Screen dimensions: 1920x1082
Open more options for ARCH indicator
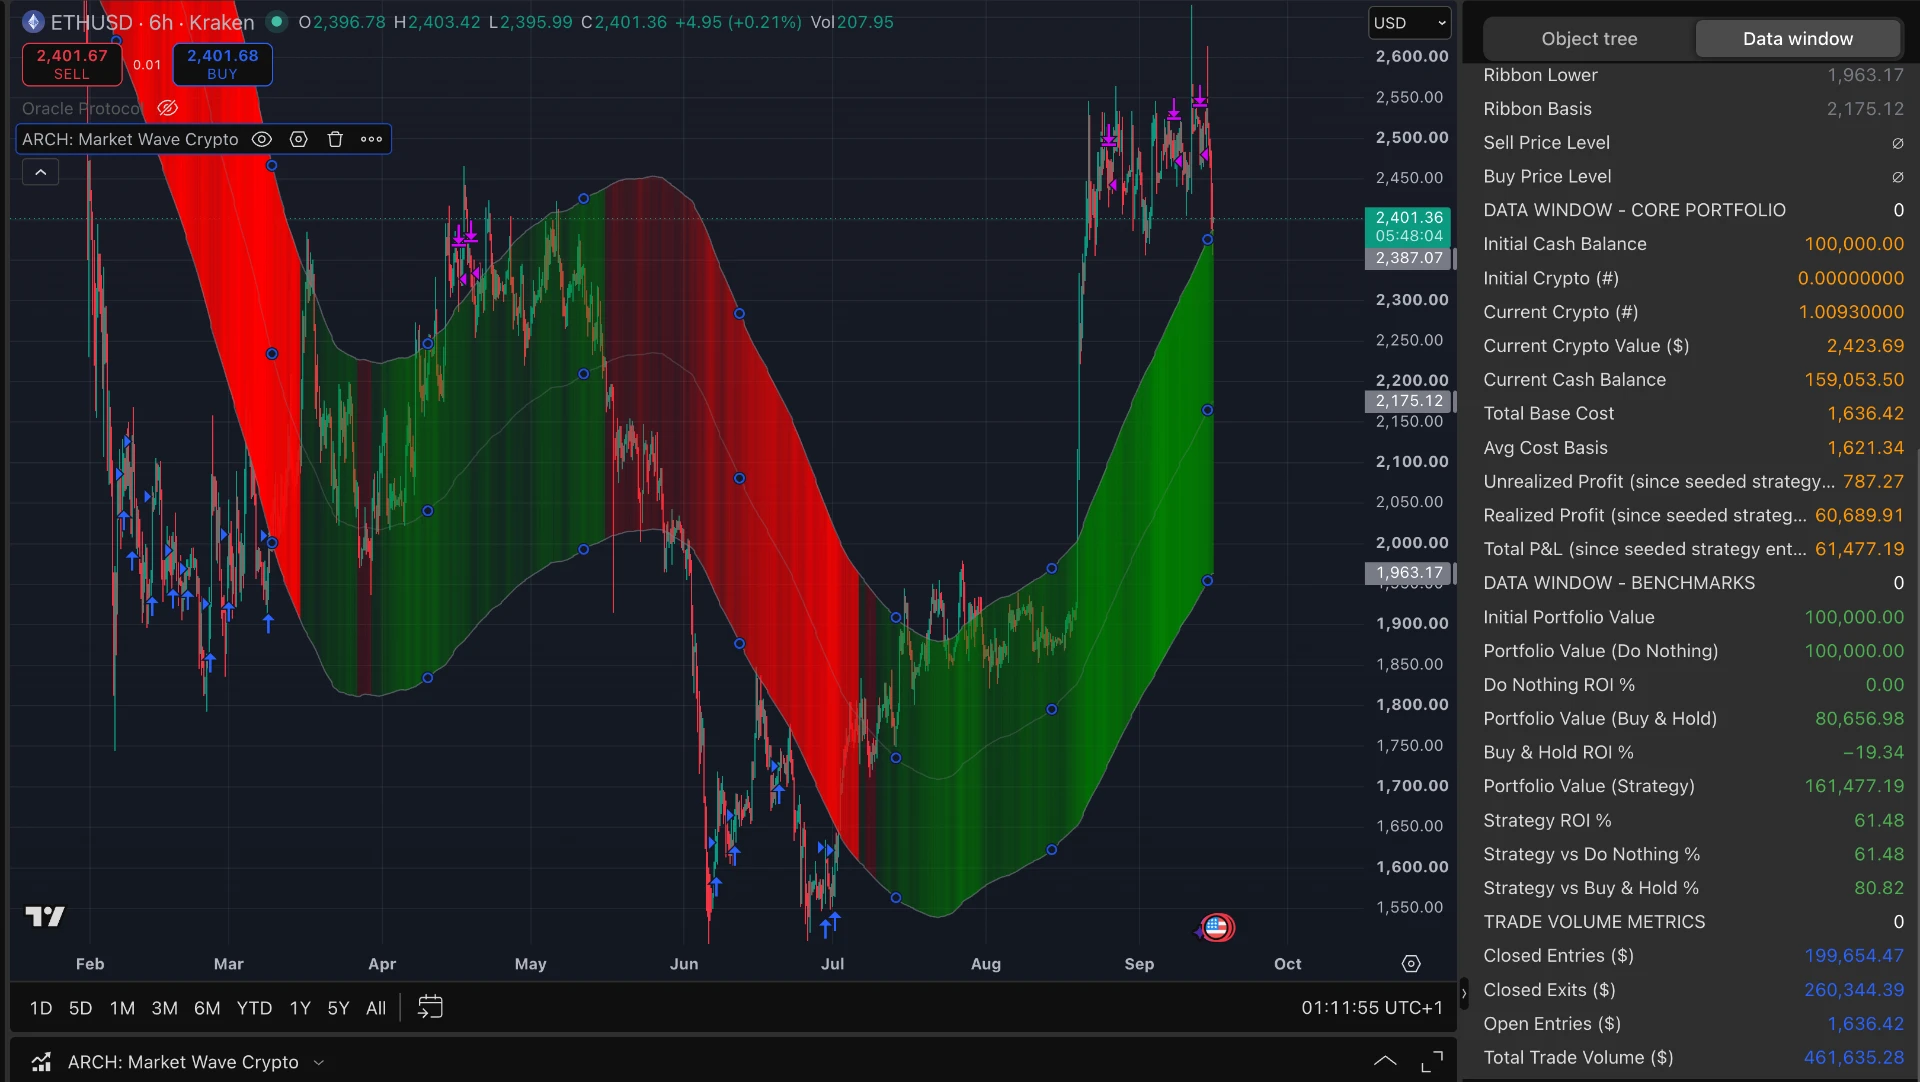[x=371, y=139]
